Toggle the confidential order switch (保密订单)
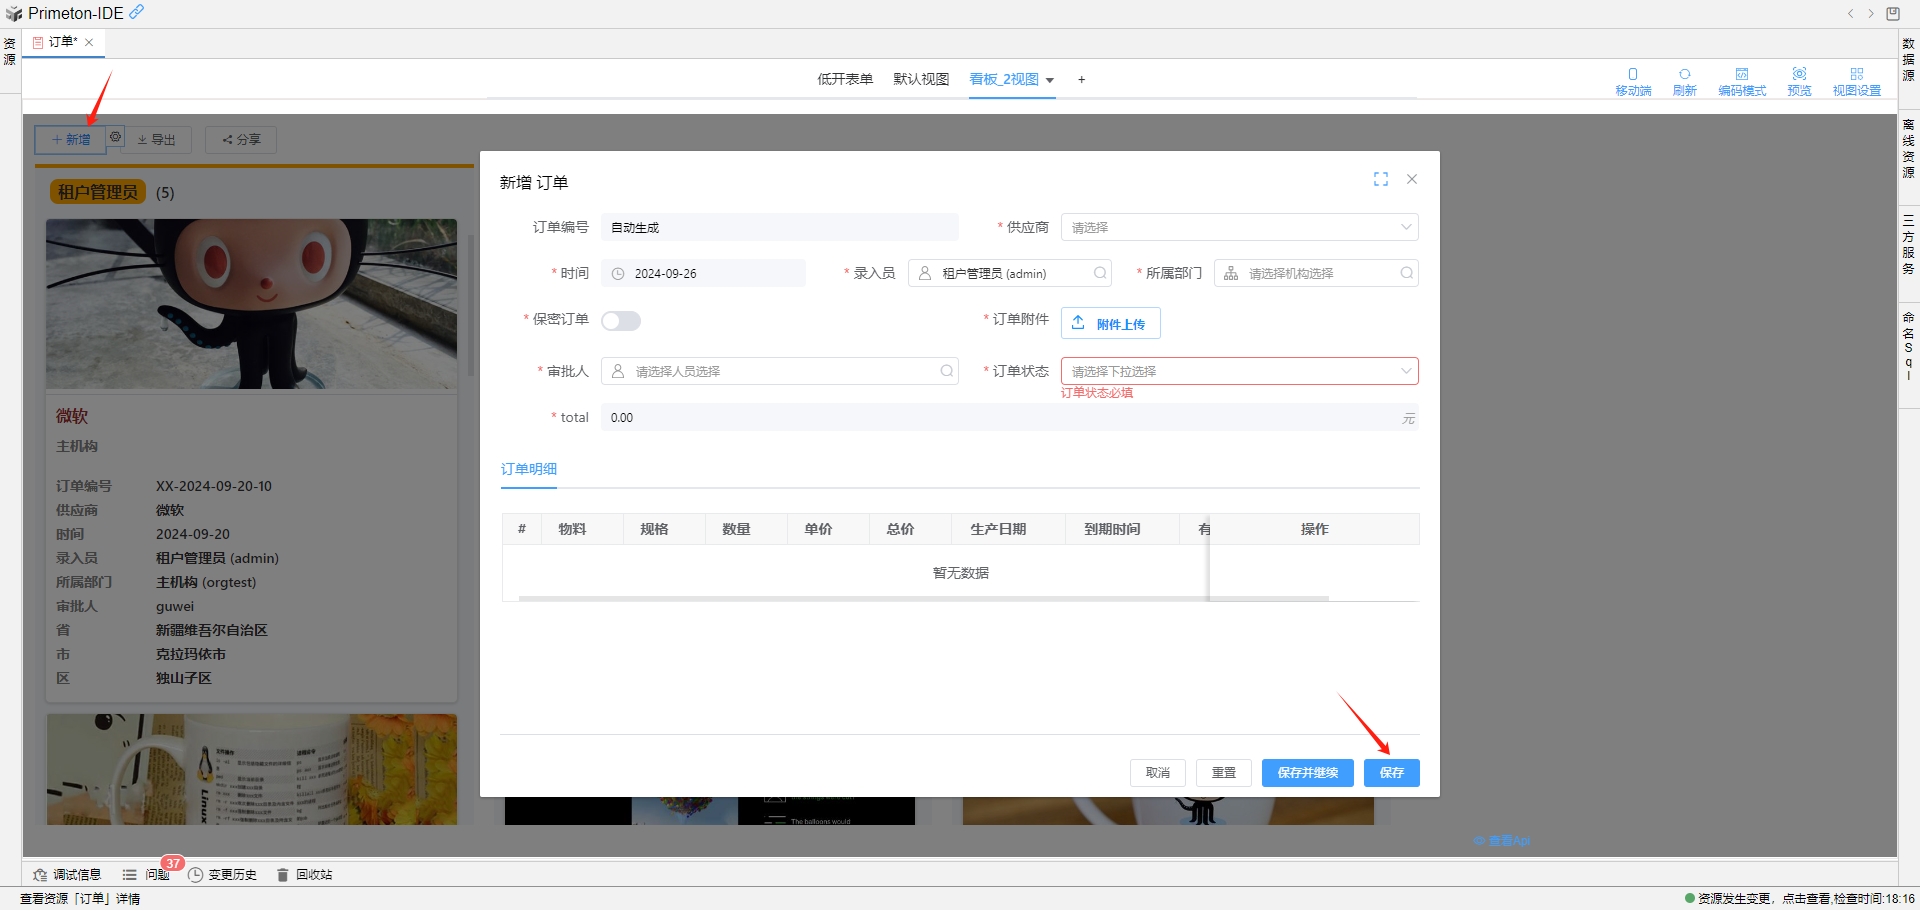 pyautogui.click(x=620, y=321)
